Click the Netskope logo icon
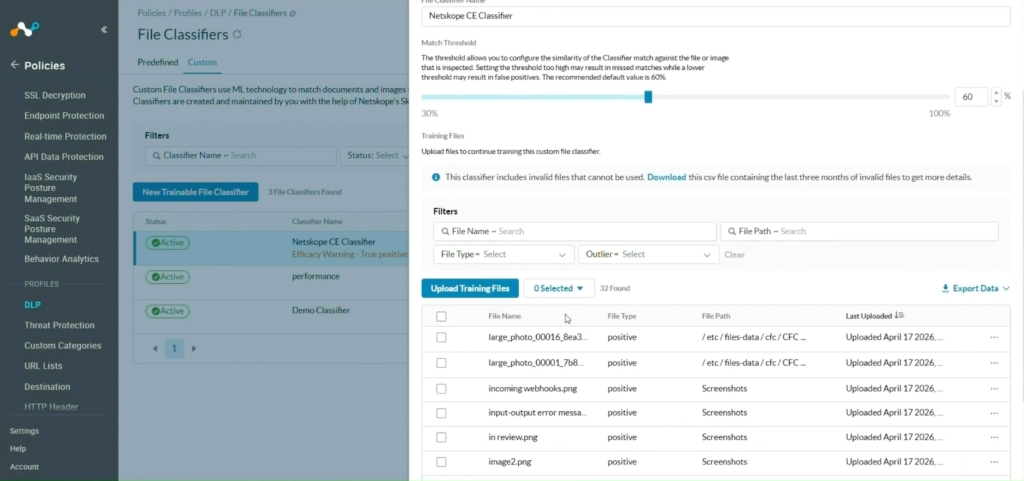 pos(24,29)
